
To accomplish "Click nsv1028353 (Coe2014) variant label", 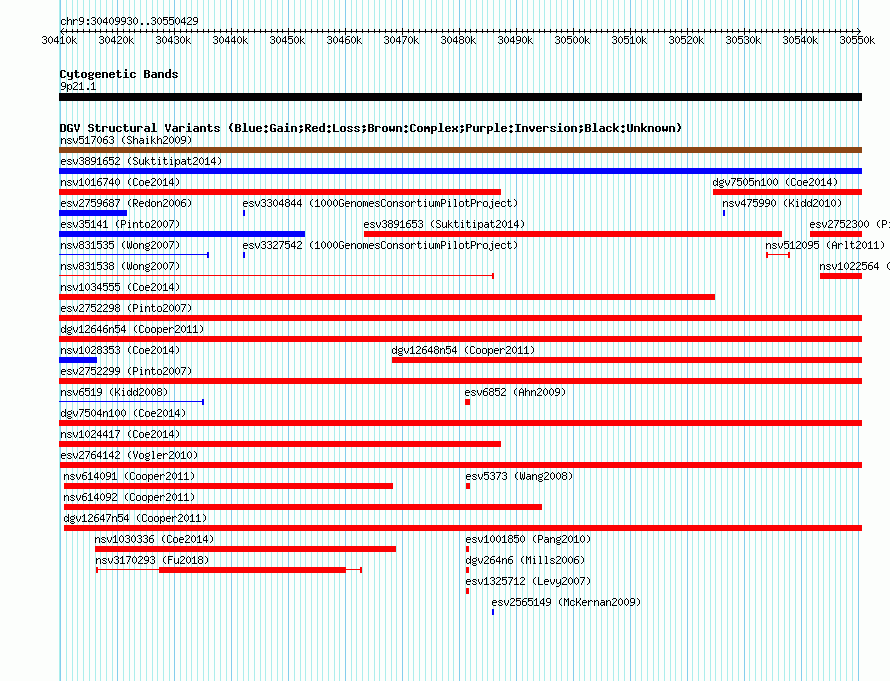I will pyautogui.click(x=120, y=350).
